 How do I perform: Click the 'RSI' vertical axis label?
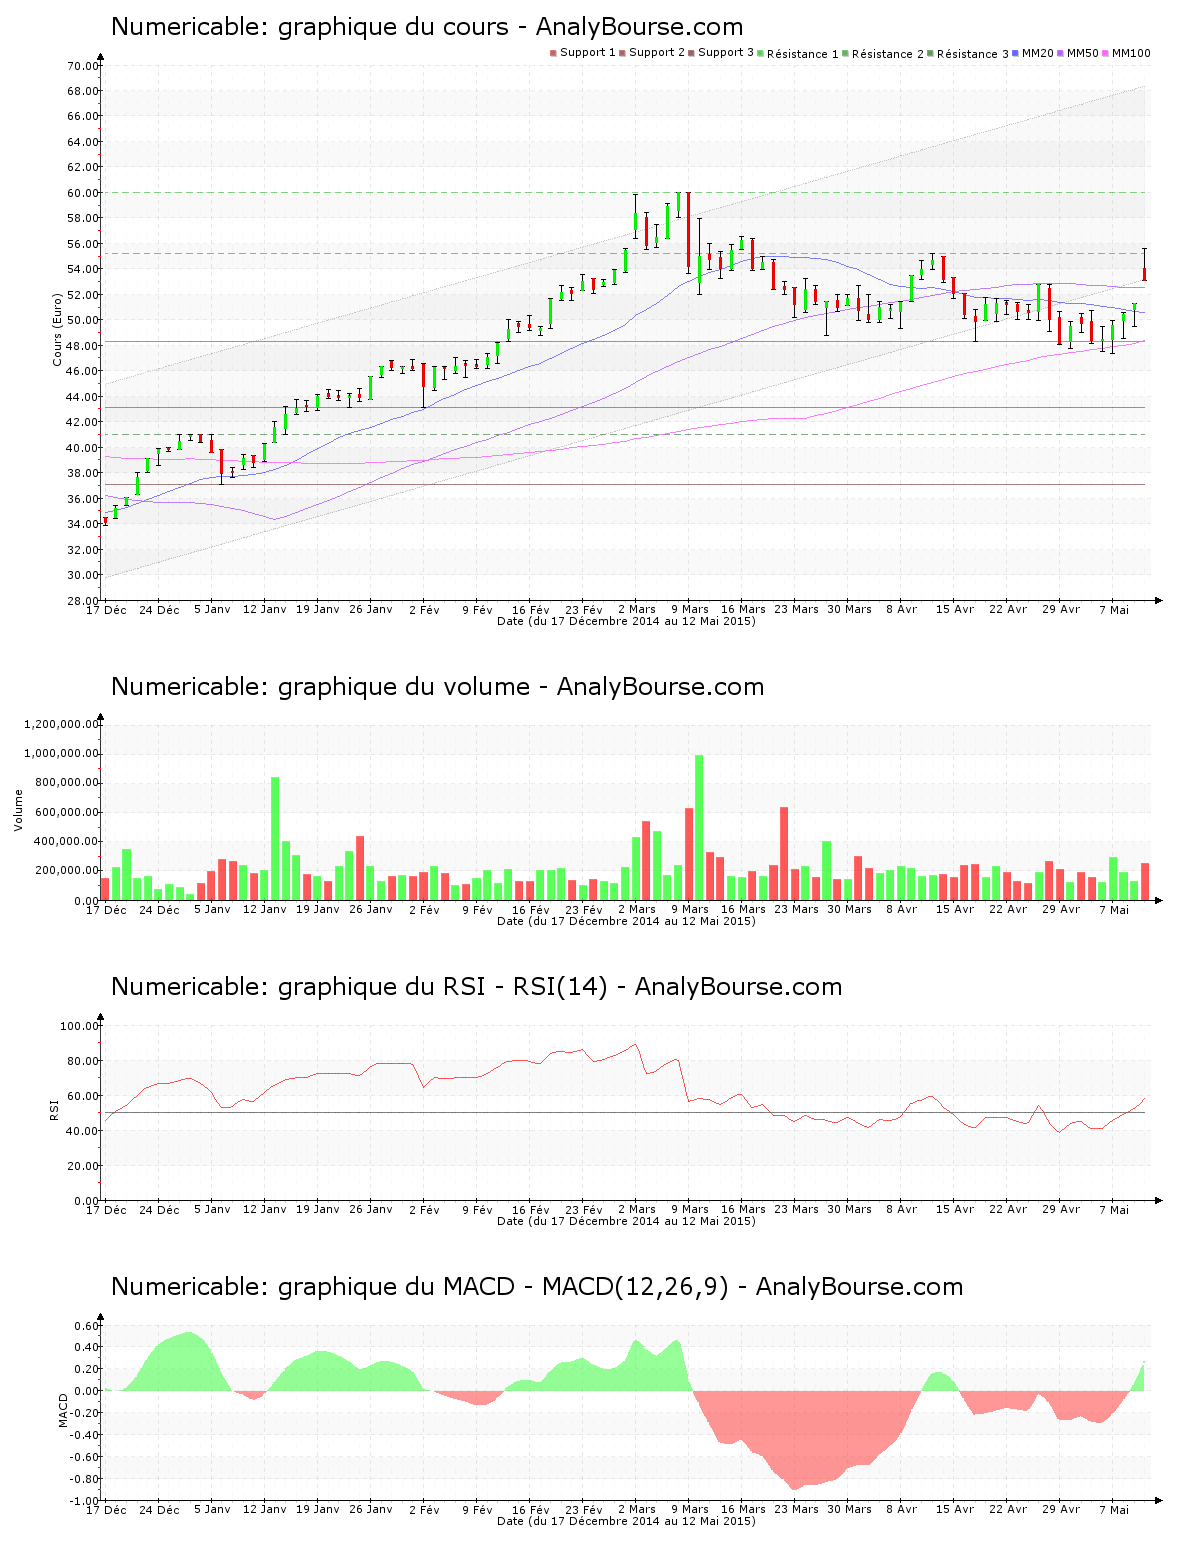(x=54, y=1109)
